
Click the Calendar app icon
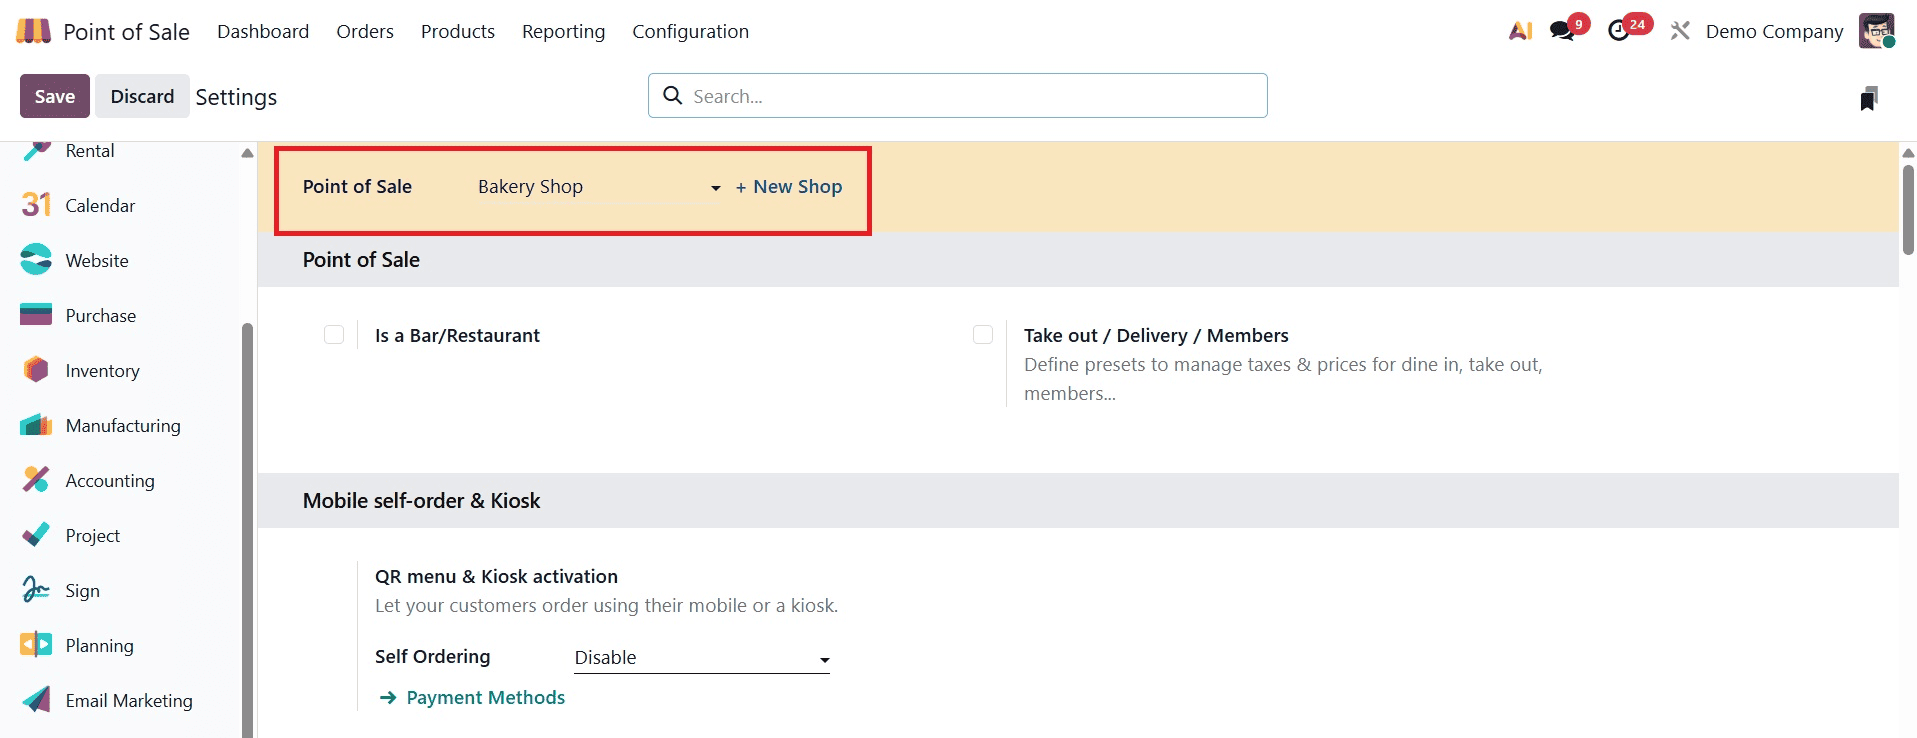point(36,205)
